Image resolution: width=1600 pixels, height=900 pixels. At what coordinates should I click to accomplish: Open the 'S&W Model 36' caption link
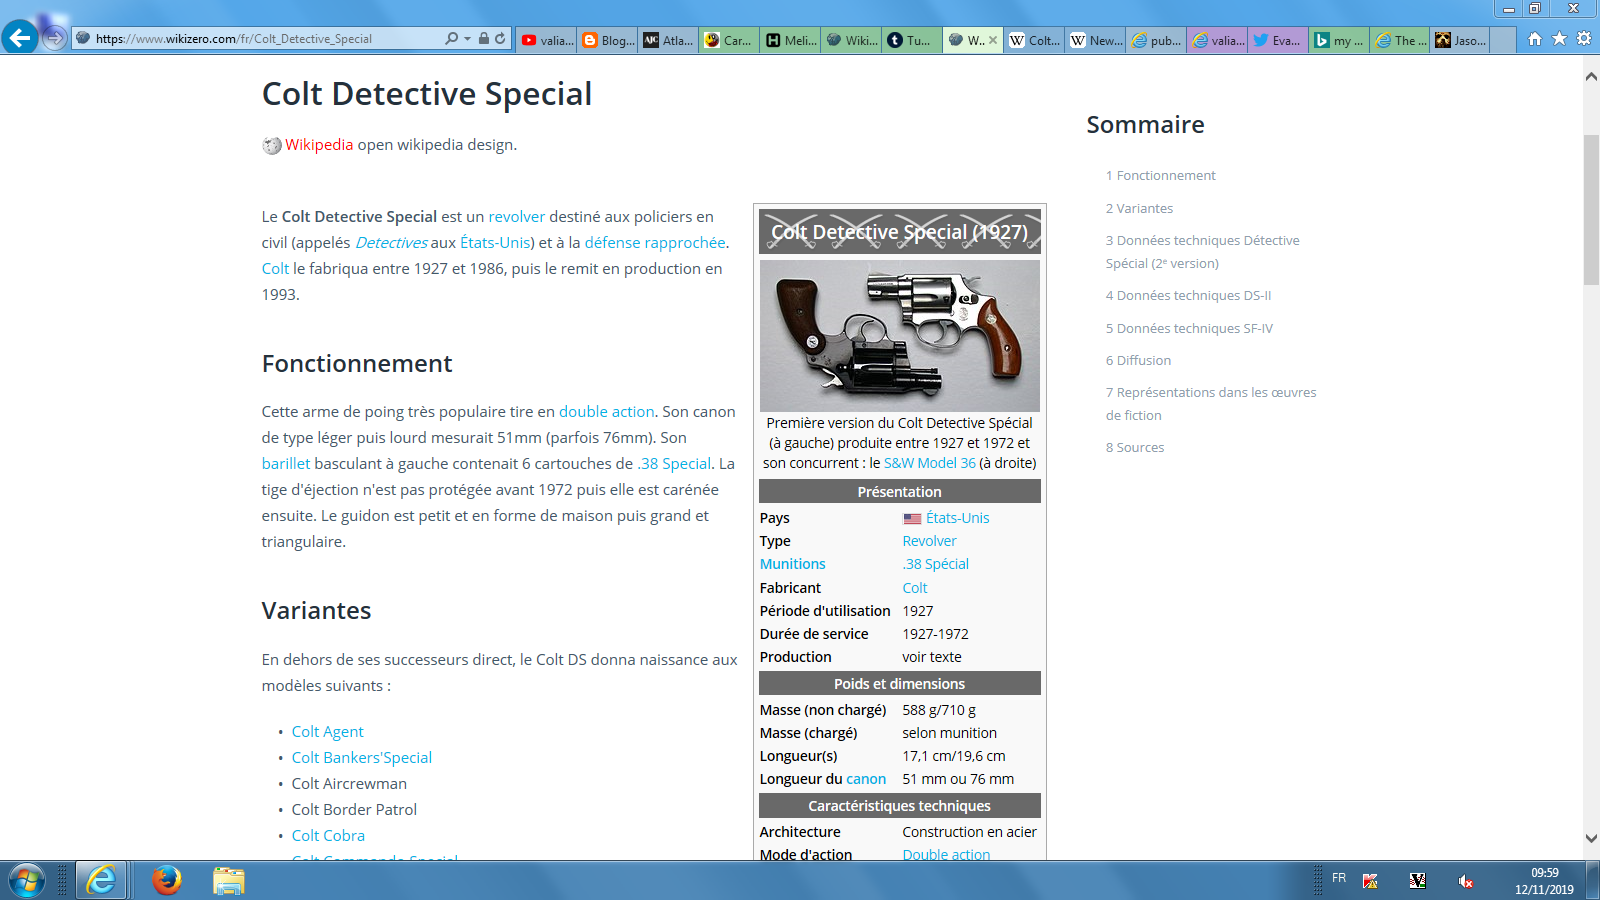click(930, 463)
